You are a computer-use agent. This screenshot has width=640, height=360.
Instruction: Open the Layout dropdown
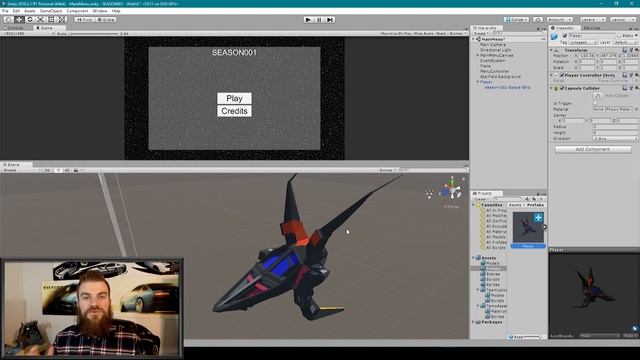pyautogui.click(x=623, y=20)
